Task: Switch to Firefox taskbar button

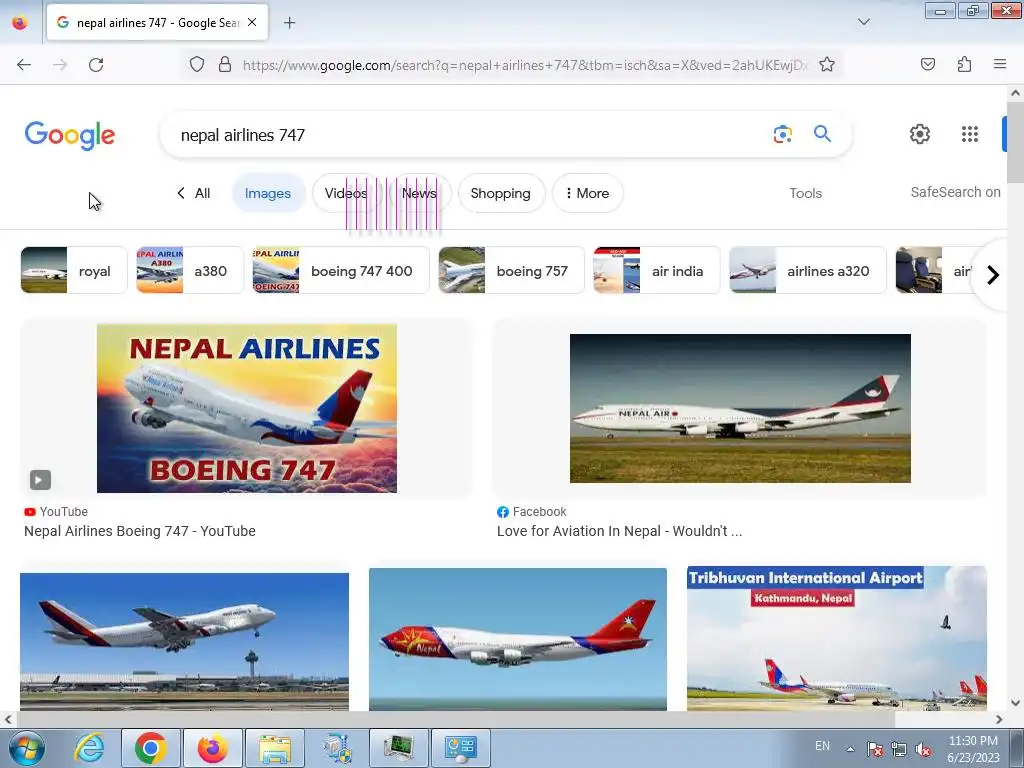Action: point(212,748)
